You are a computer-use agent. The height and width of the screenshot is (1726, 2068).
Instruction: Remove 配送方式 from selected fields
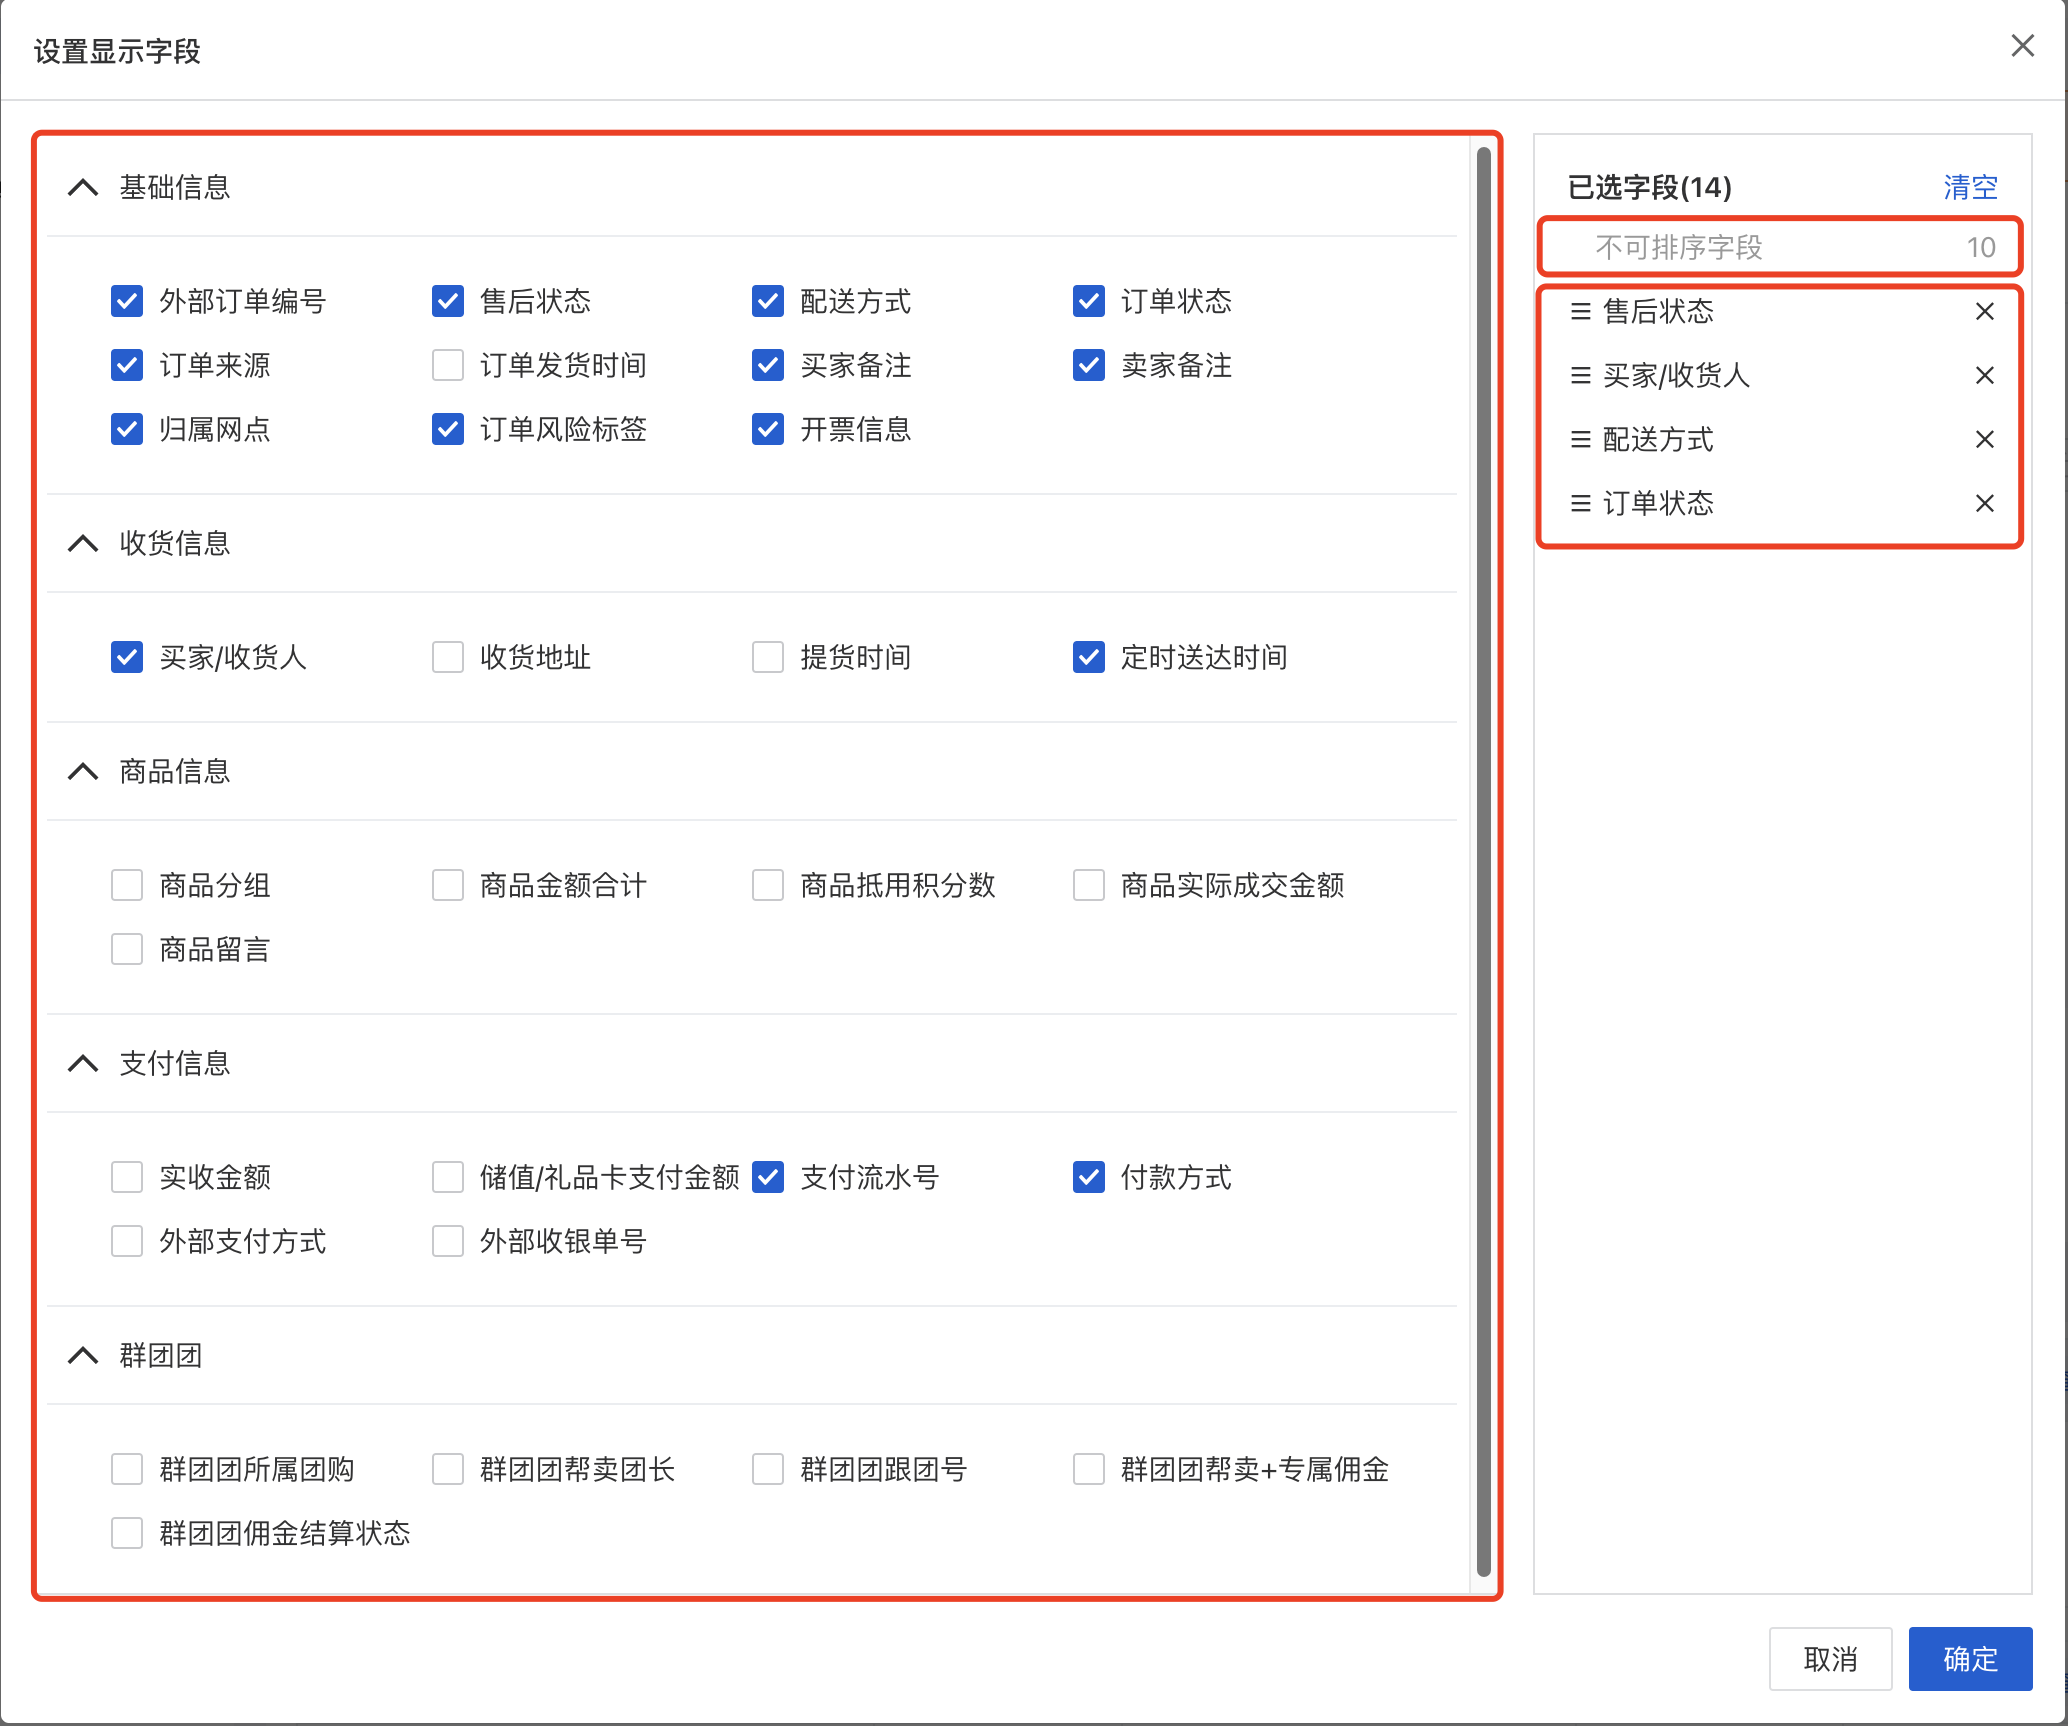coord(1984,440)
